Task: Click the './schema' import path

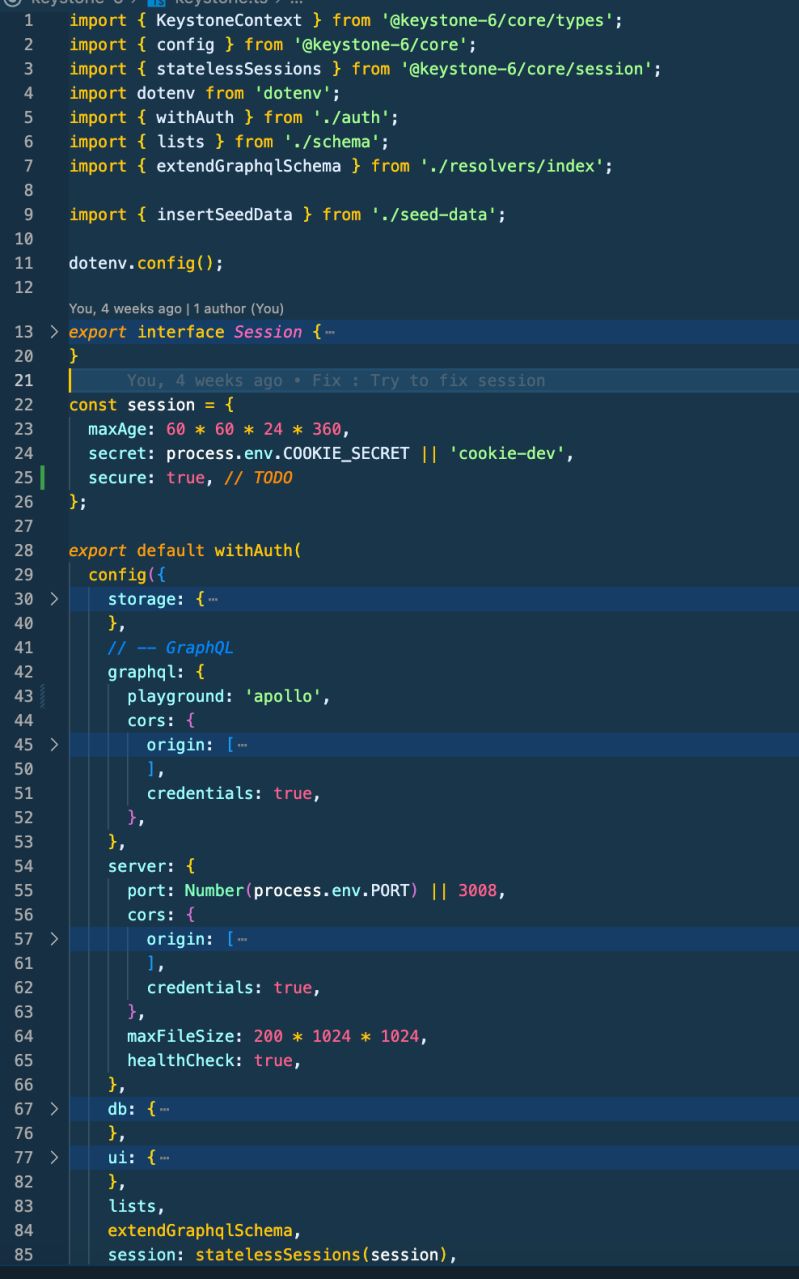Action: coord(331,142)
